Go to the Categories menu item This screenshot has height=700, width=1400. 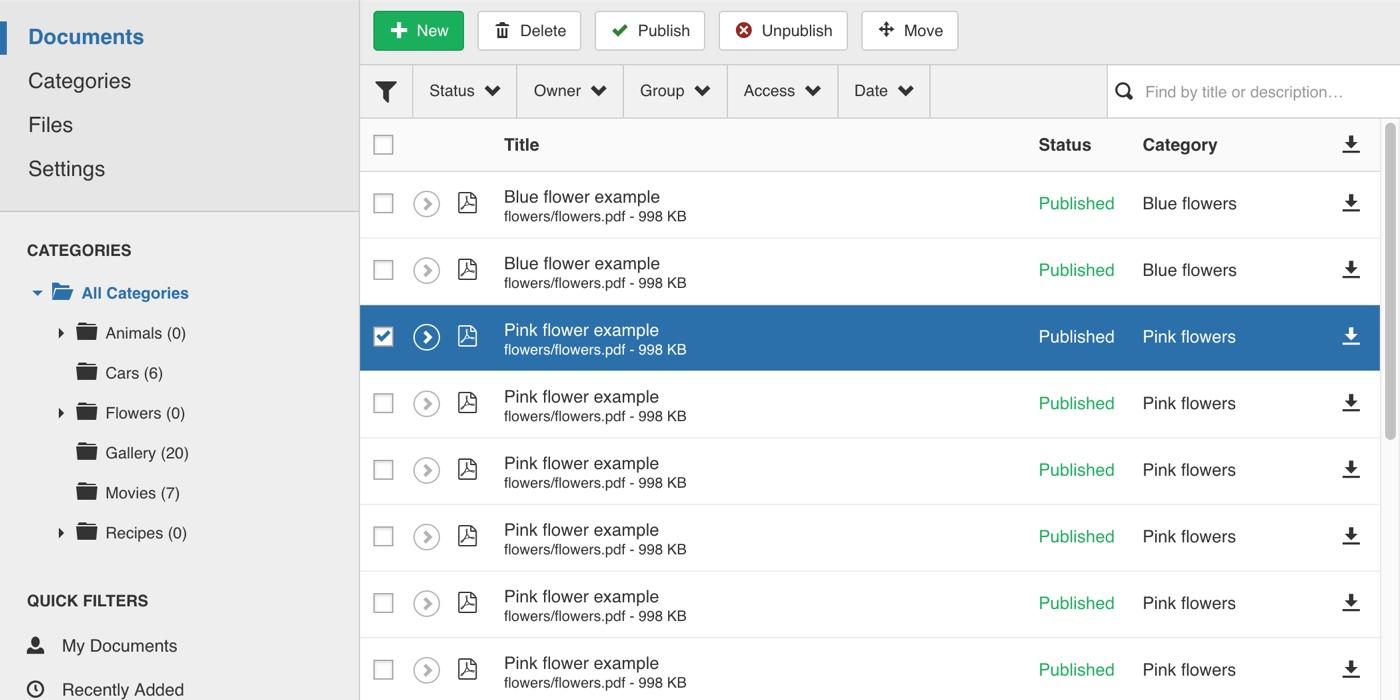click(x=79, y=81)
